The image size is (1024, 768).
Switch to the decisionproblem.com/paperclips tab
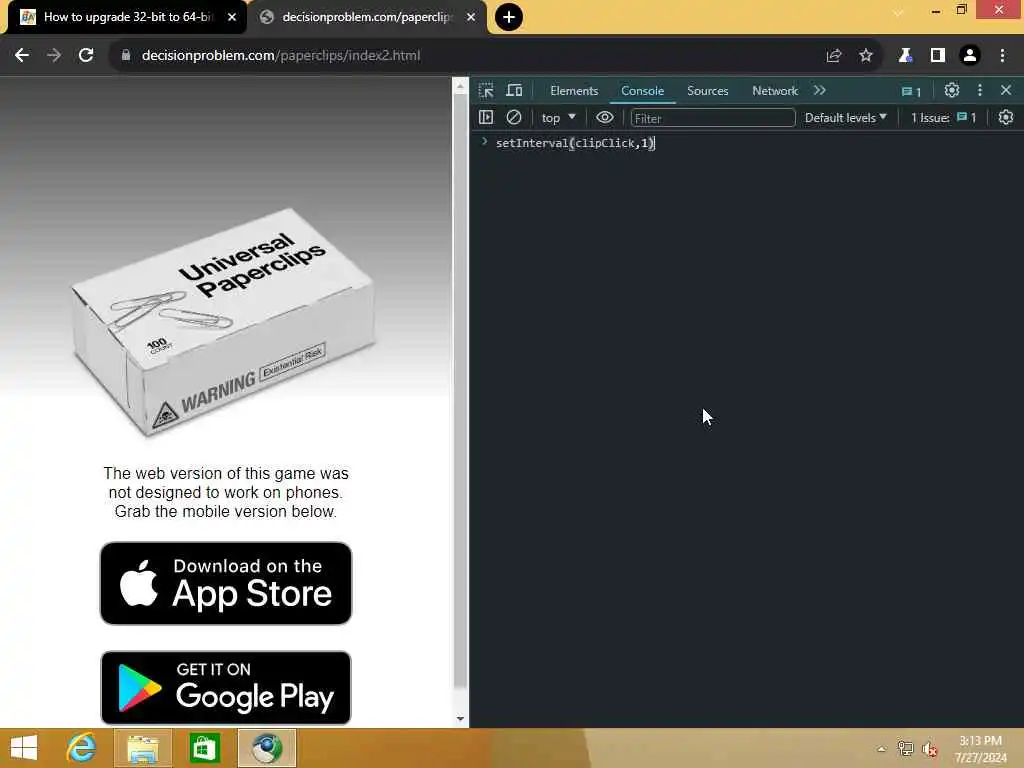(367, 17)
